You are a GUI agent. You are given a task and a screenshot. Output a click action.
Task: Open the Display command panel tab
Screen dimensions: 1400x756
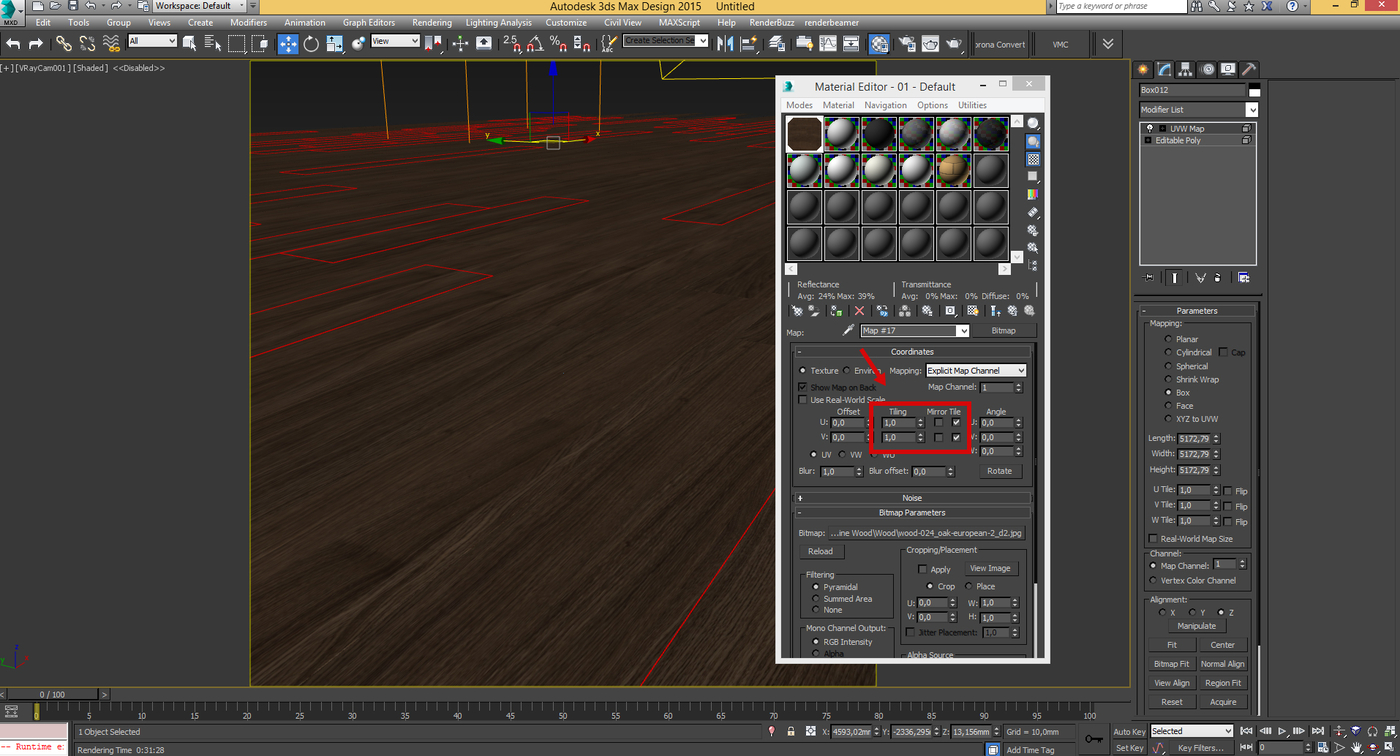pyautogui.click(x=1228, y=69)
